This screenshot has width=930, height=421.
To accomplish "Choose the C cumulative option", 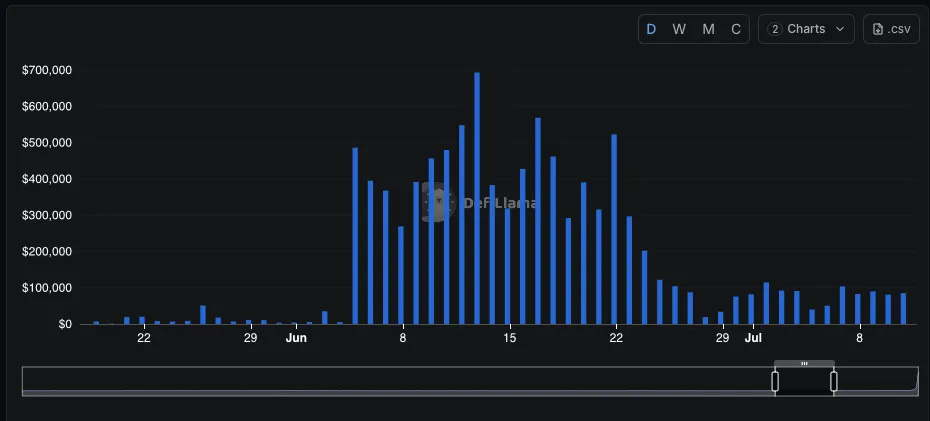I will (736, 29).
